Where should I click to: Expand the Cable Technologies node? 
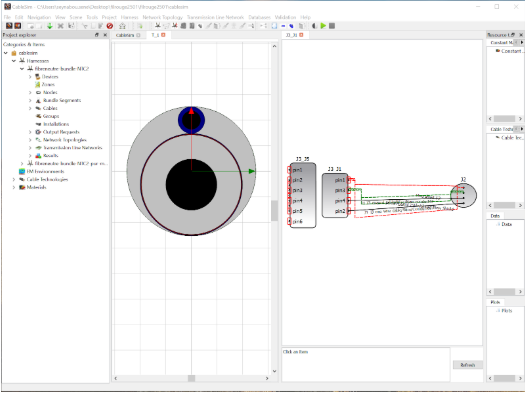pos(14,179)
